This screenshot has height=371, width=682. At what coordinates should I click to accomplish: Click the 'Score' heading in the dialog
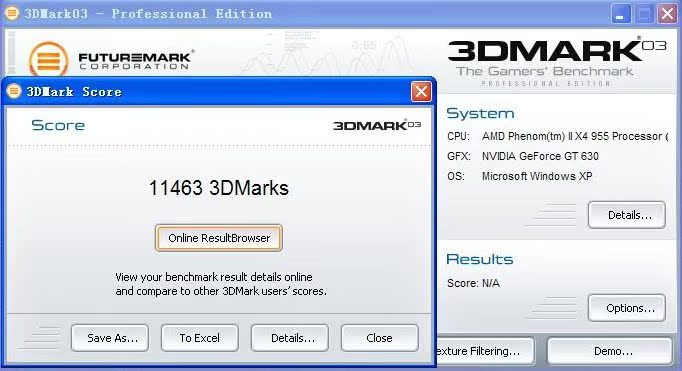58,125
